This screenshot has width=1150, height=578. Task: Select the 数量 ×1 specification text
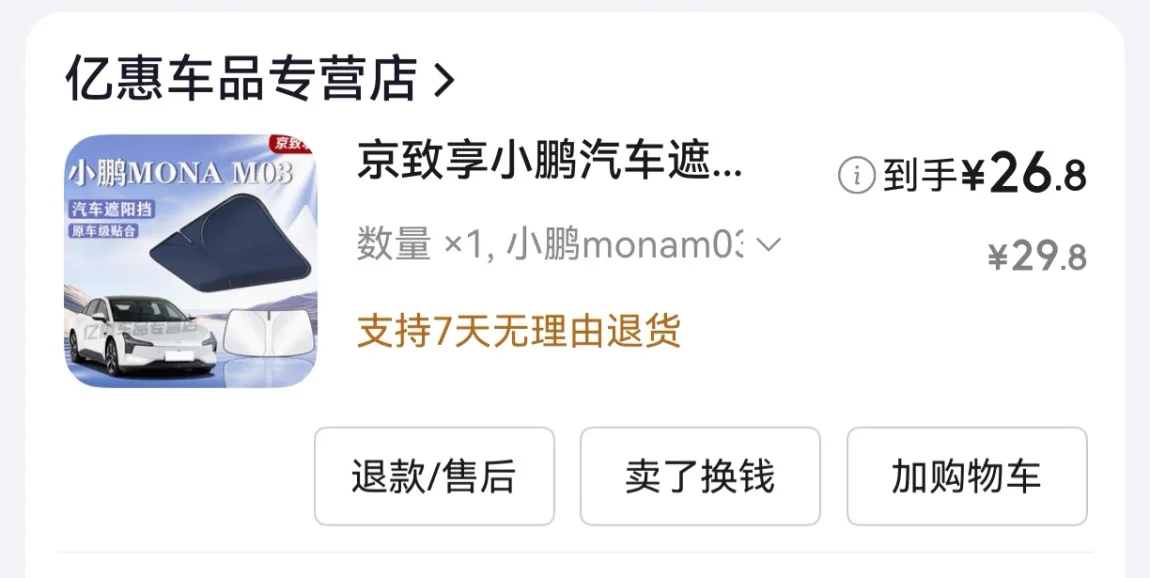[x=420, y=244]
